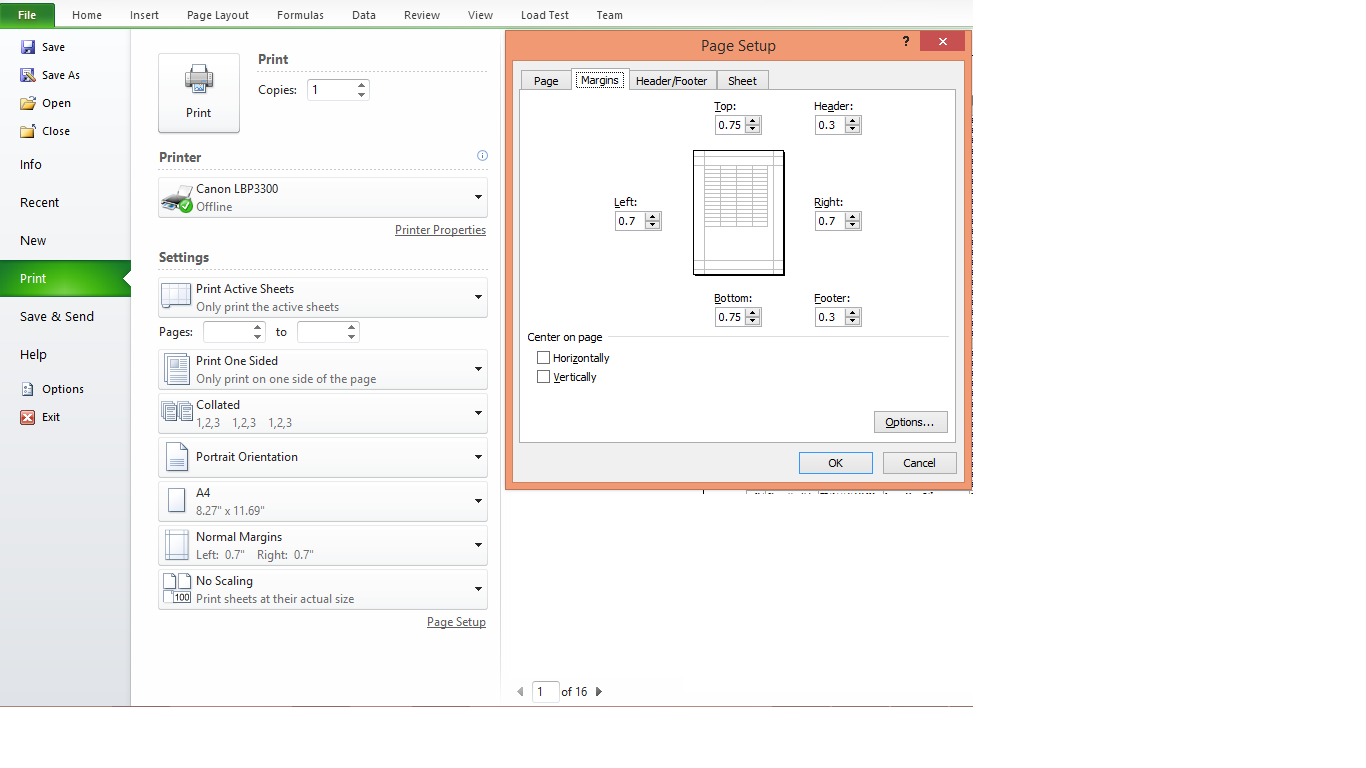Click the info icon next to Printer heading
Screen dimensions: 1366x768
click(x=482, y=156)
